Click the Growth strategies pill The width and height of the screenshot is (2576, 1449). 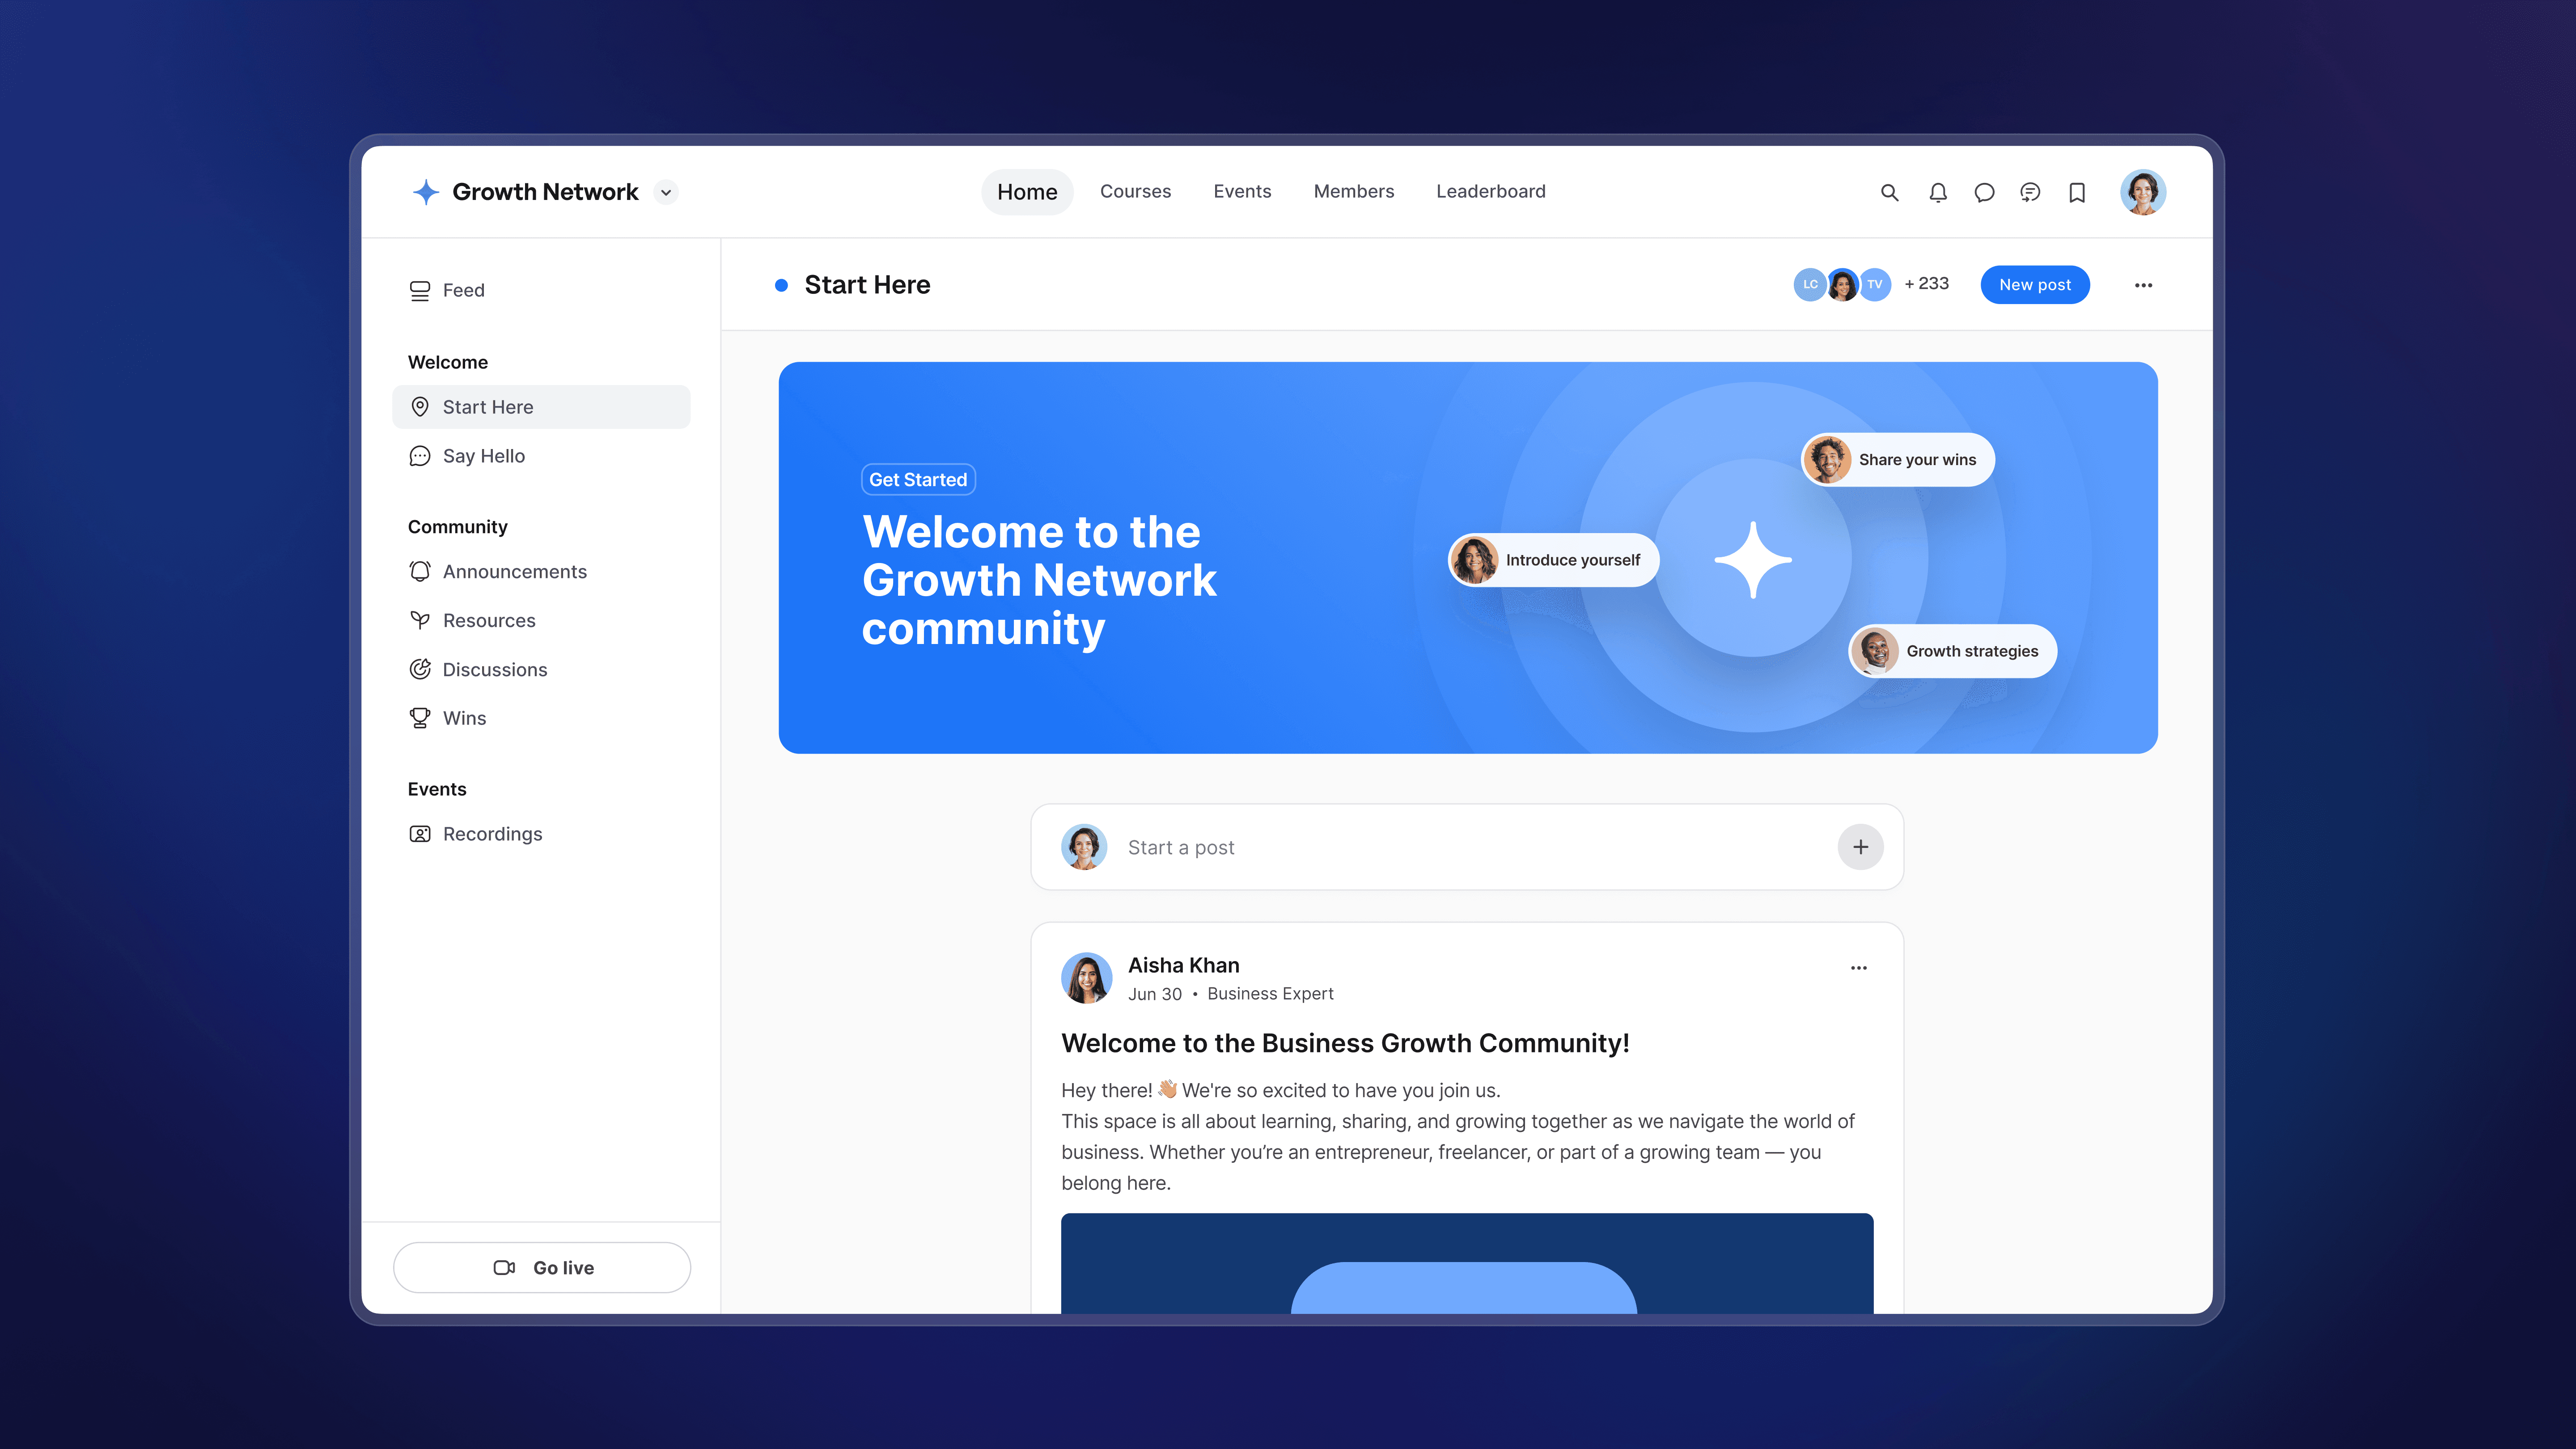pos(1952,651)
